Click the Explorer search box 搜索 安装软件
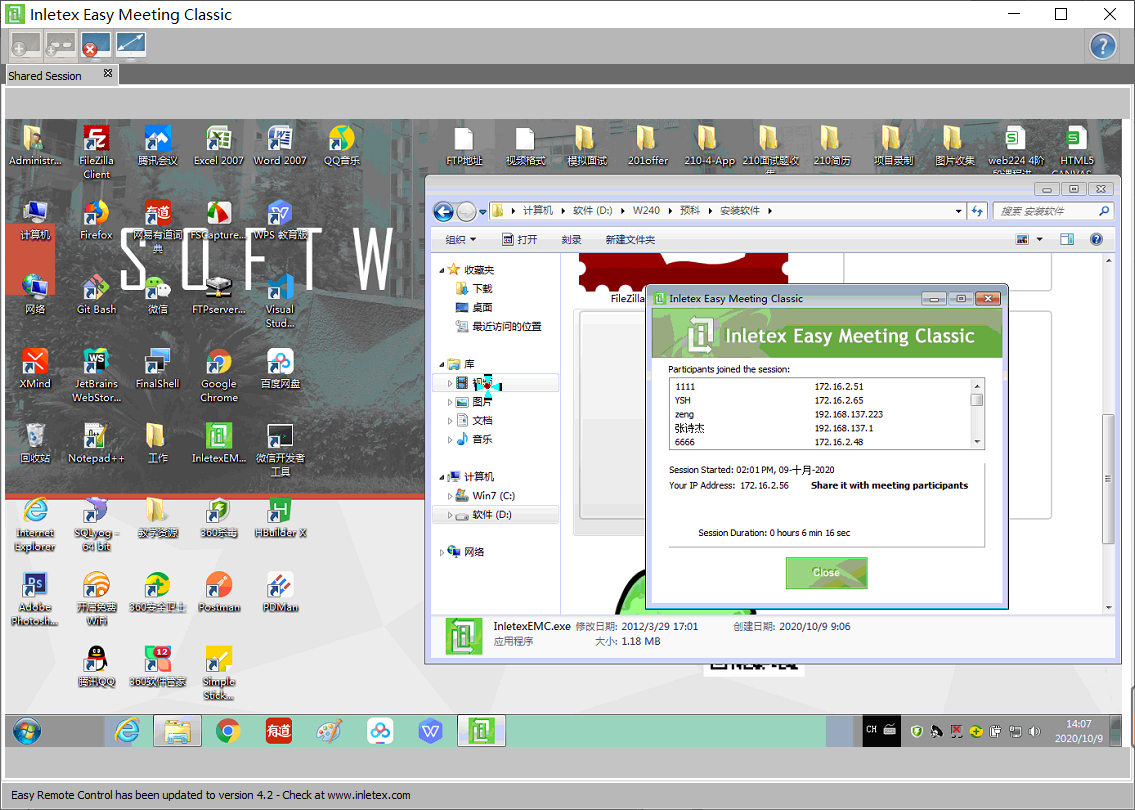The image size is (1135, 810). [x=1052, y=211]
